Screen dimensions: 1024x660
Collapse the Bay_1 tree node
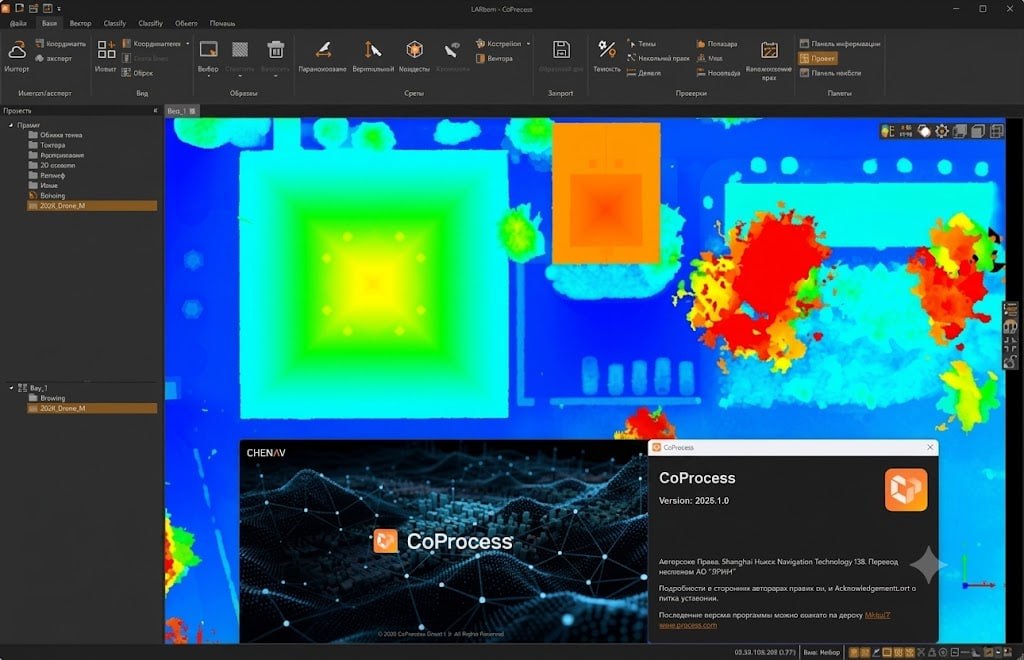(x=11, y=388)
